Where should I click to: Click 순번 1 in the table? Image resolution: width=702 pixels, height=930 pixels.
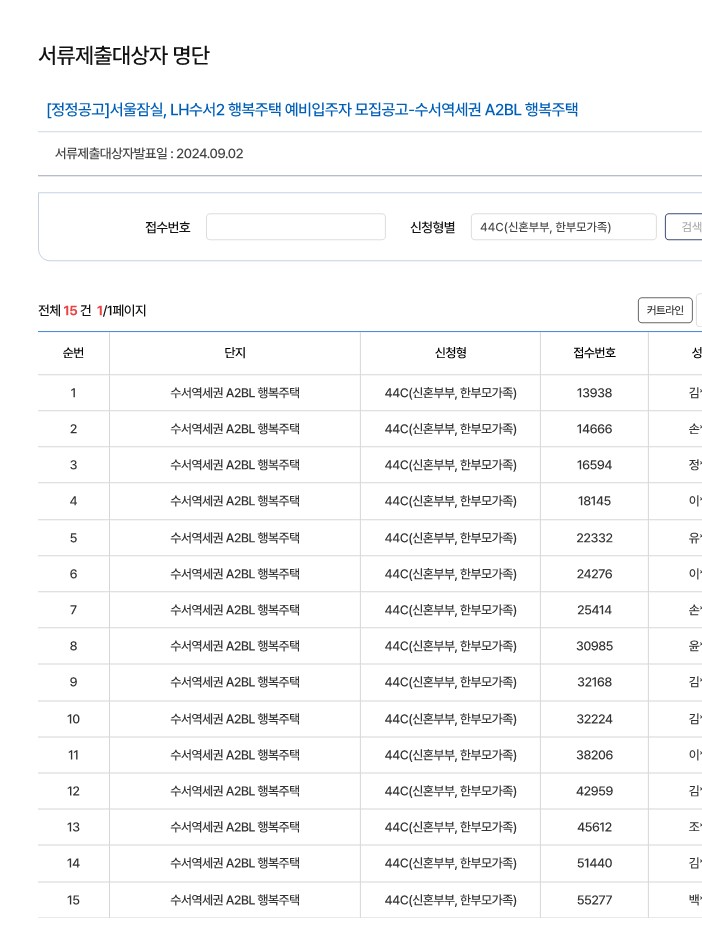(x=74, y=393)
